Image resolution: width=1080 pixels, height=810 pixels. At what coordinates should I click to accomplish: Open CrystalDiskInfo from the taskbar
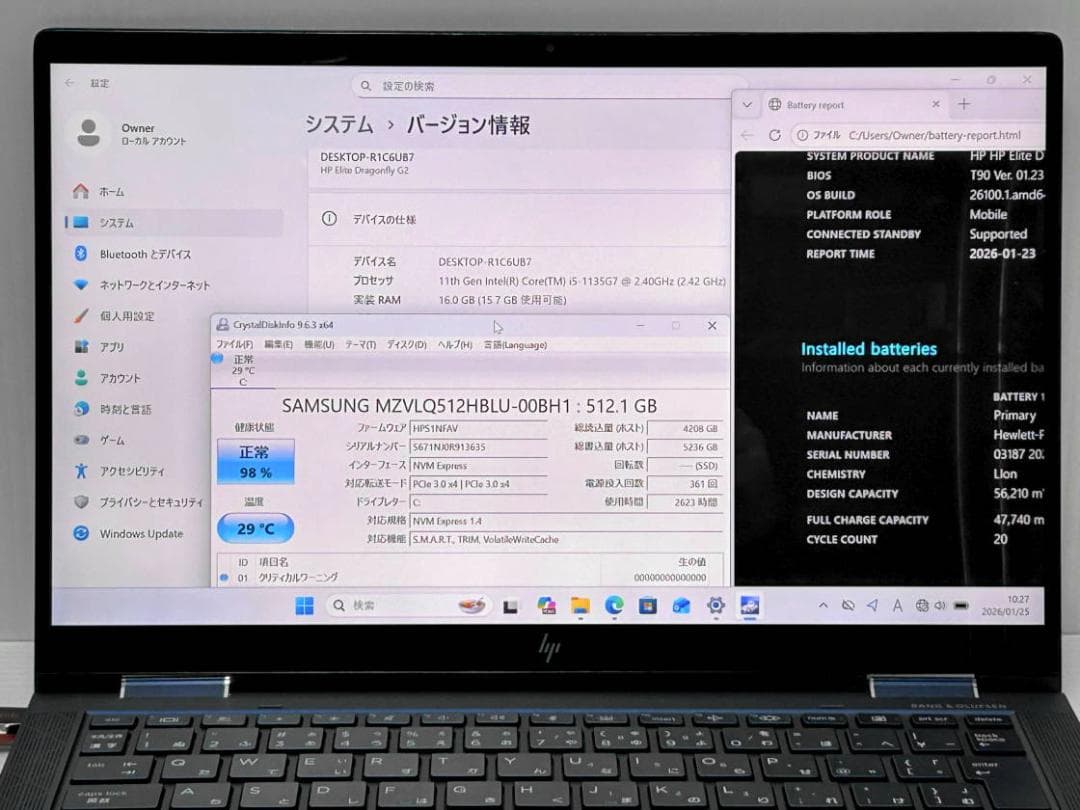tap(750, 606)
